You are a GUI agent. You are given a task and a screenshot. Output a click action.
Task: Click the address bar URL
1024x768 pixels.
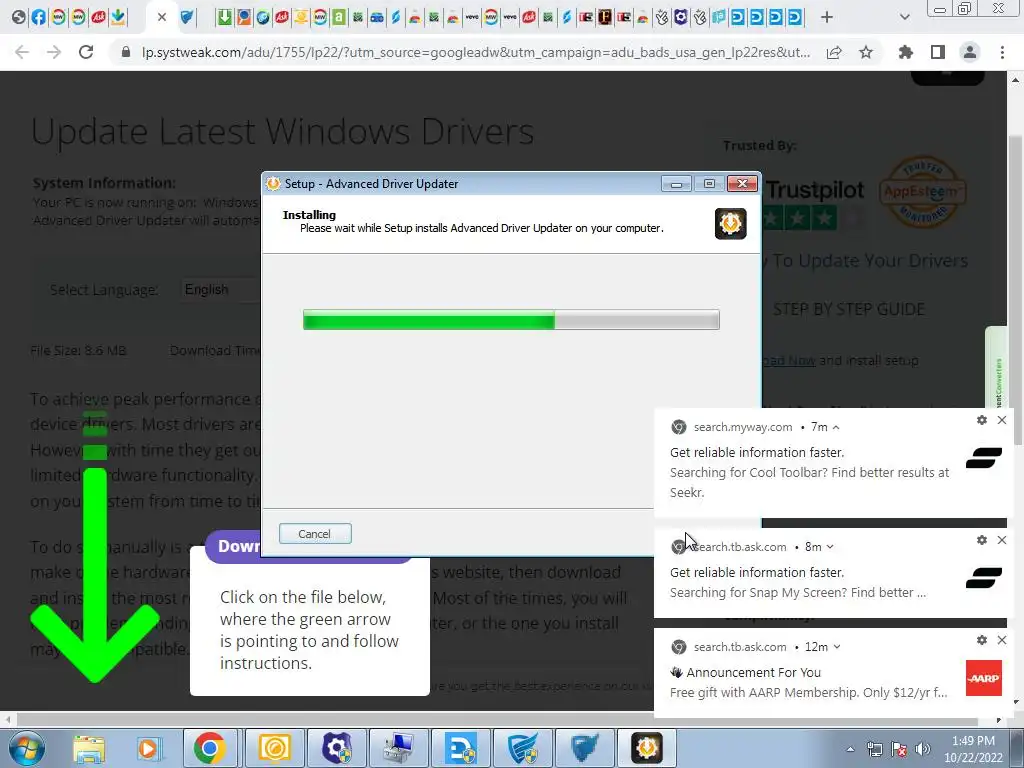coord(475,52)
